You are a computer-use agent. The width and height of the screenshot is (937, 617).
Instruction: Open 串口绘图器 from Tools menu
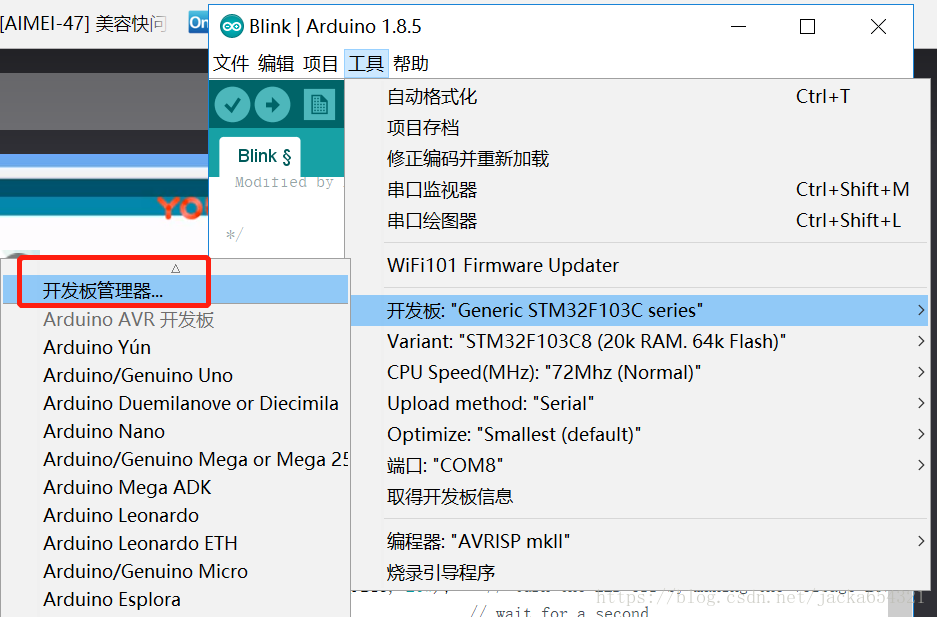point(639,221)
